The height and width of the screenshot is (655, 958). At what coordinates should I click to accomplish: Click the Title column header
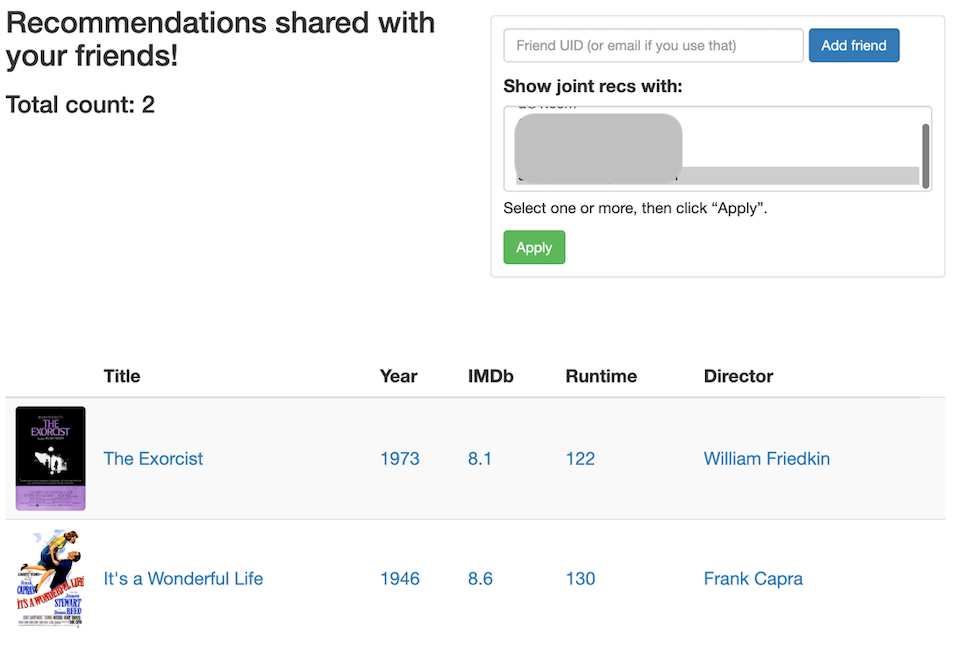tap(122, 377)
